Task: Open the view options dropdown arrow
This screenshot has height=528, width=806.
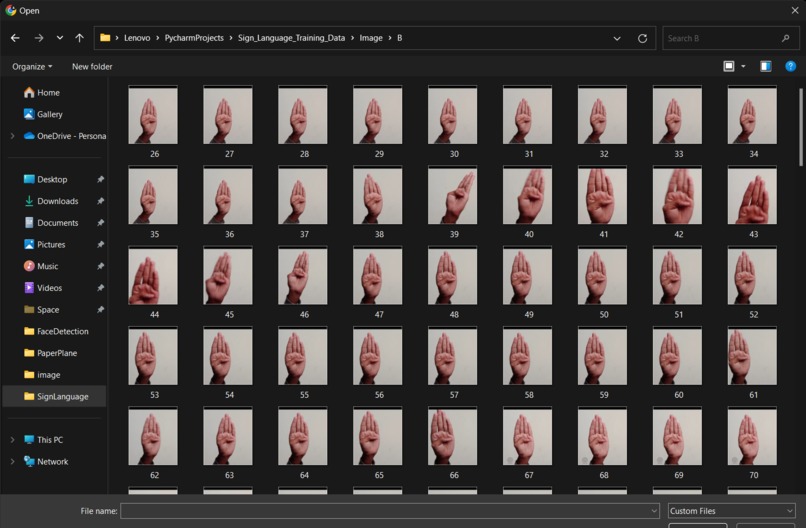Action: 743,66
